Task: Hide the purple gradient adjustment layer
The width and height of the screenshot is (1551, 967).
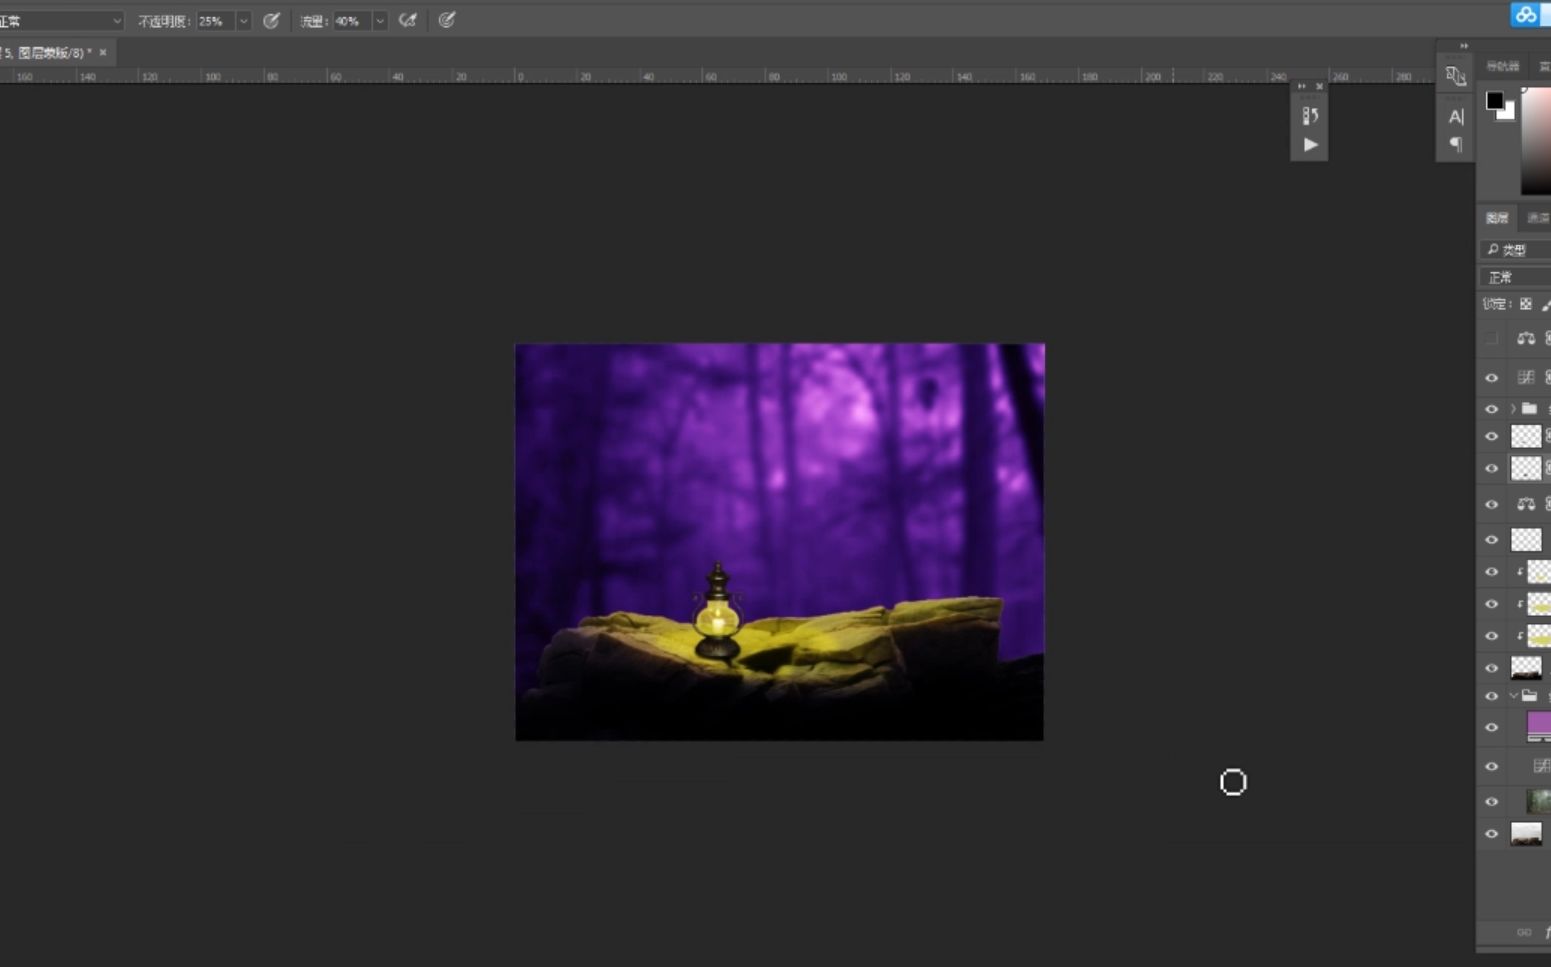Action: pyautogui.click(x=1491, y=727)
